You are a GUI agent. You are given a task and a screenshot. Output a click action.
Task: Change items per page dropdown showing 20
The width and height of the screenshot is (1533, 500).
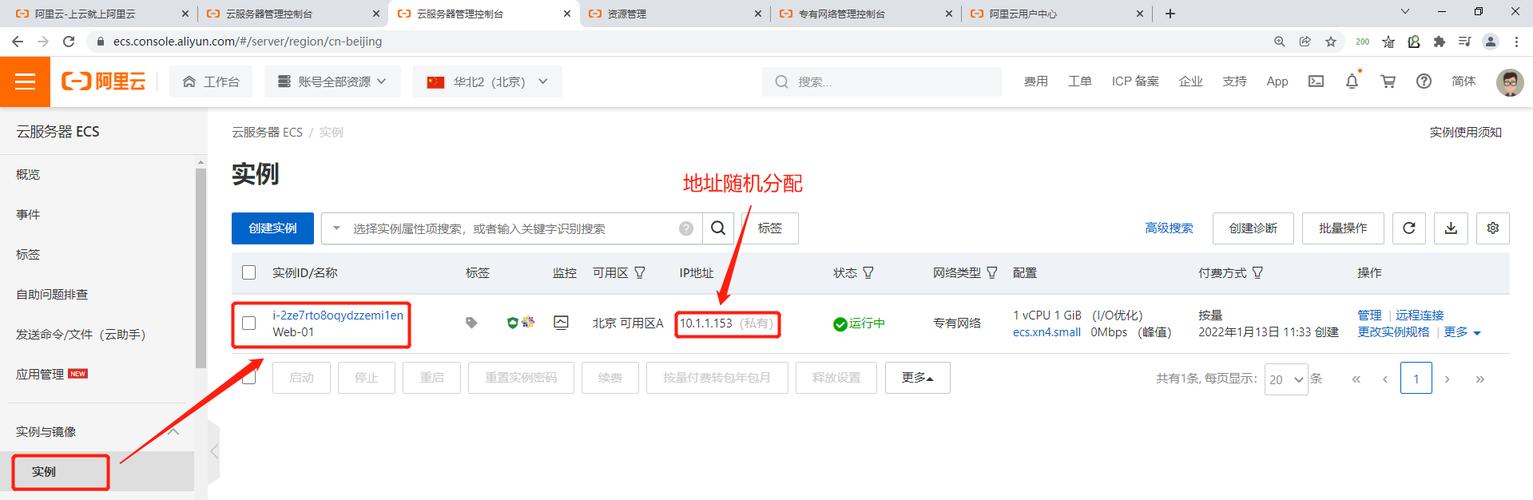click(x=1287, y=379)
